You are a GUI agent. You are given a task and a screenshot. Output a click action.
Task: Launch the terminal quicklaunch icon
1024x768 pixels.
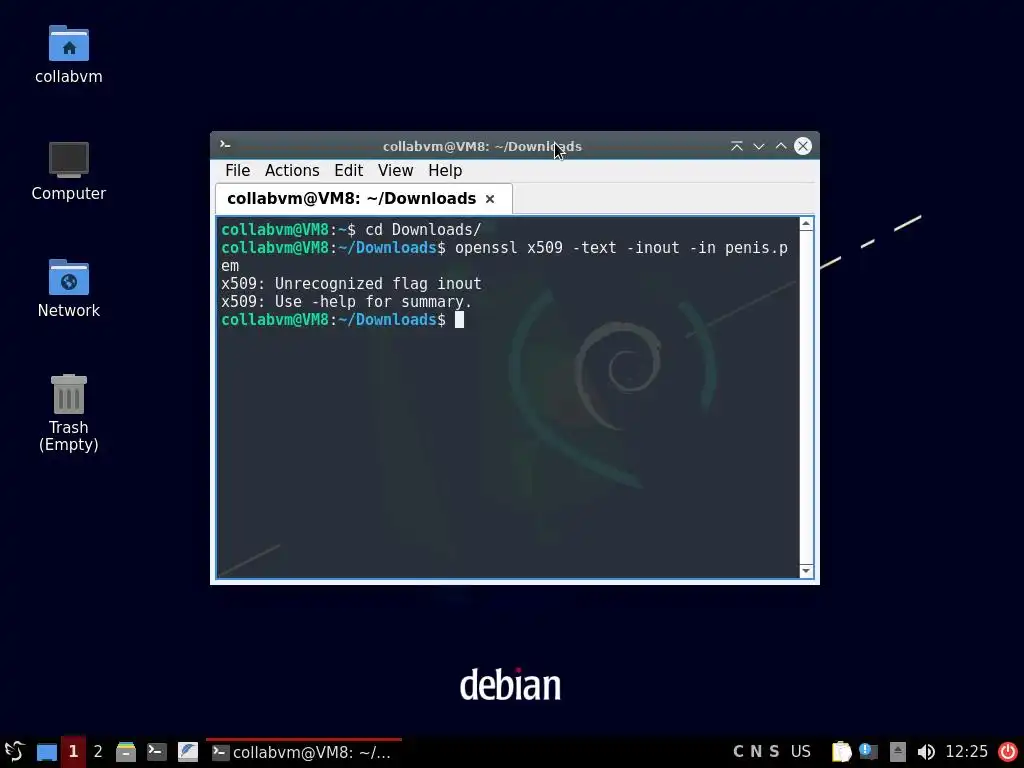[x=157, y=752]
